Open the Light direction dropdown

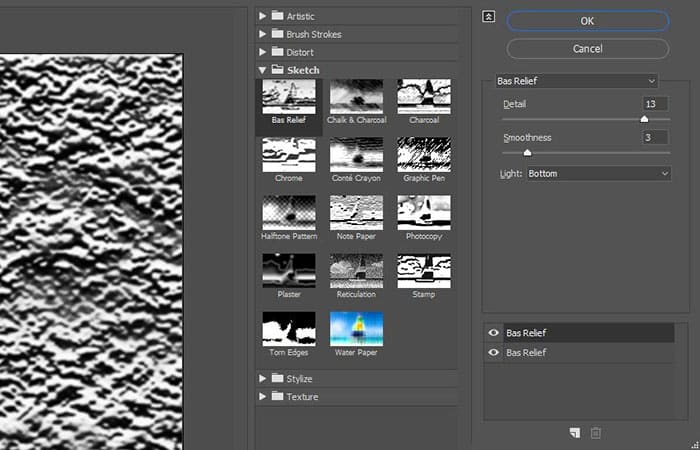pos(599,173)
